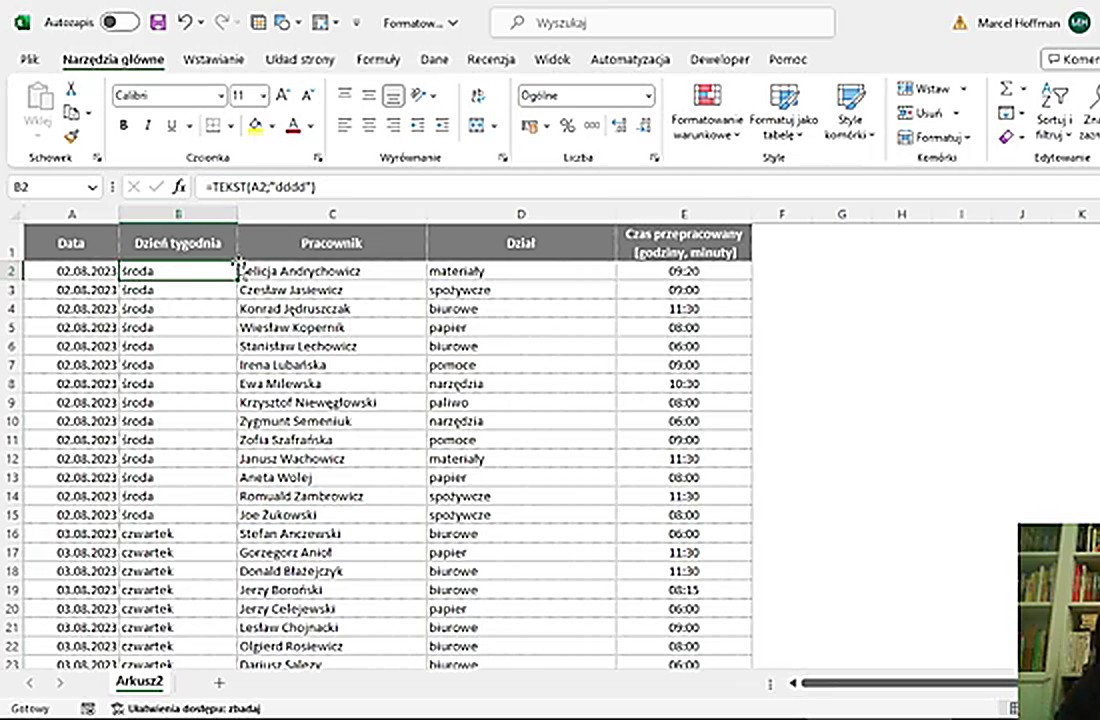The image size is (1100, 720).
Task: Click the yellow fill color button
Action: click(x=256, y=126)
